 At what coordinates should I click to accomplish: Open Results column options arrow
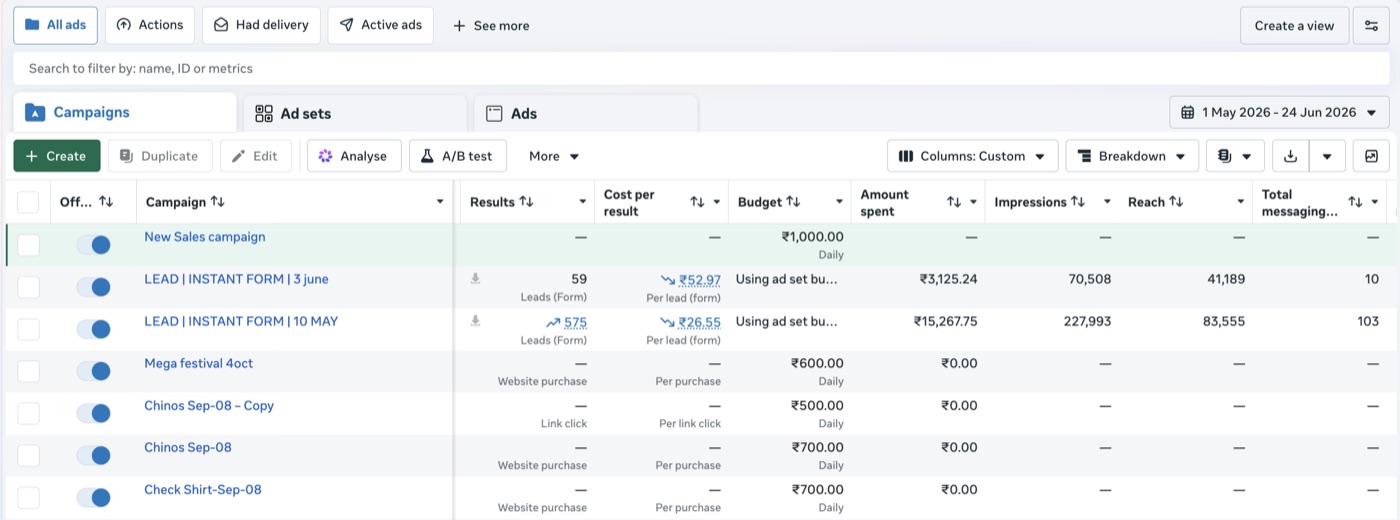click(582, 202)
